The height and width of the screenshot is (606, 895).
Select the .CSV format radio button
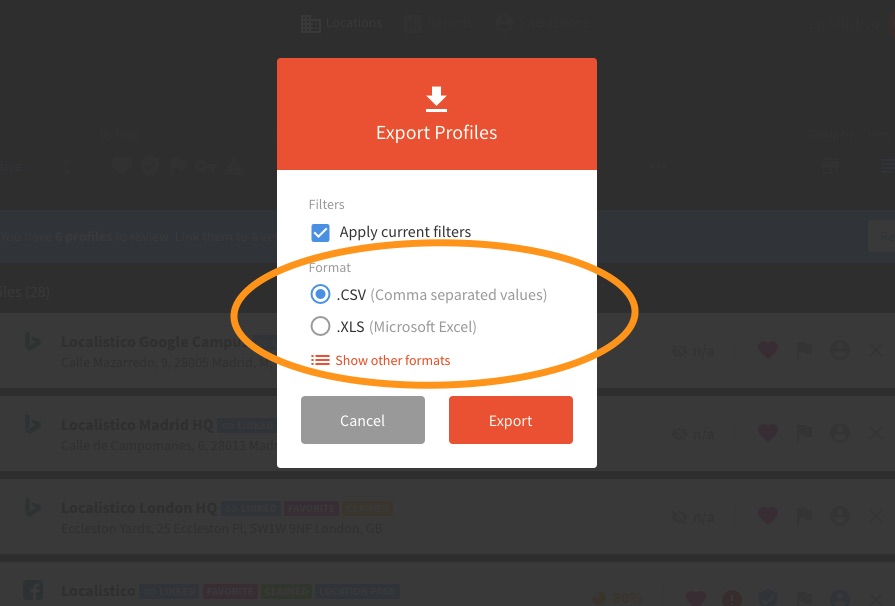[x=320, y=294]
